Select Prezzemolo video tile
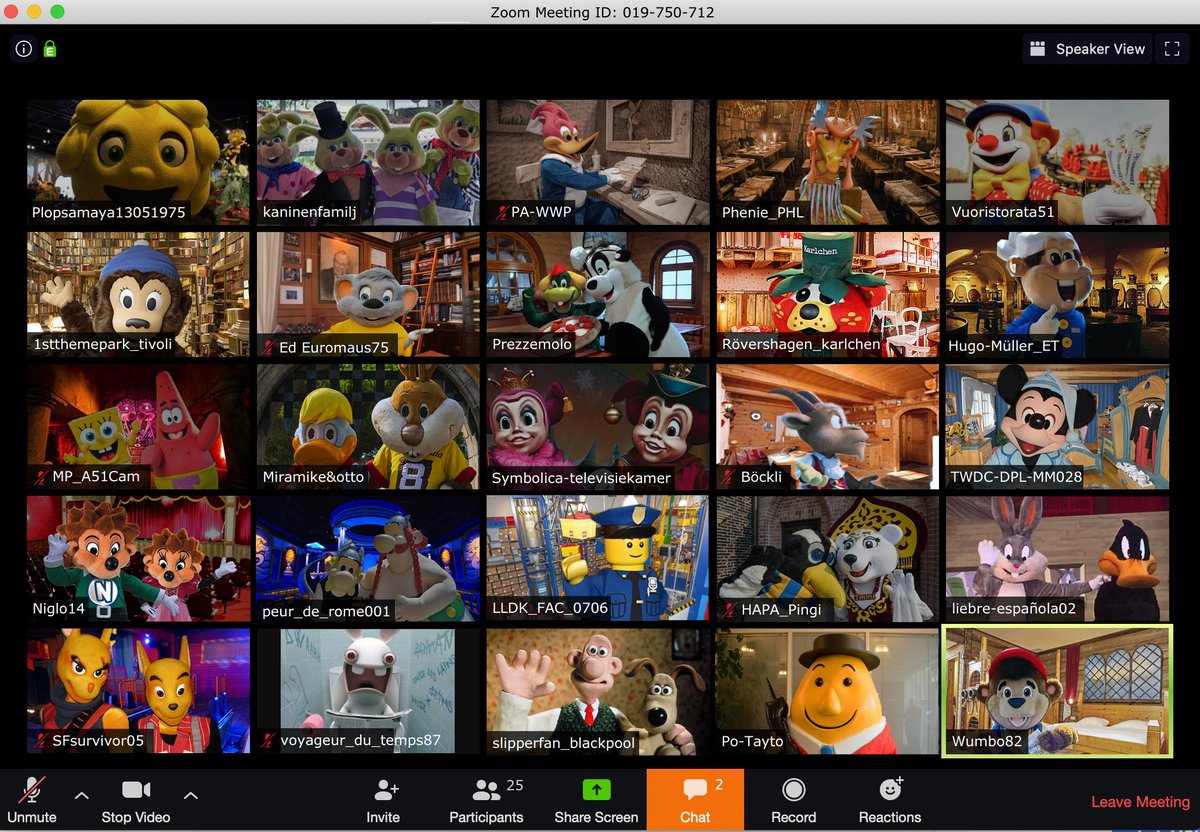This screenshot has width=1200, height=832. click(x=598, y=294)
